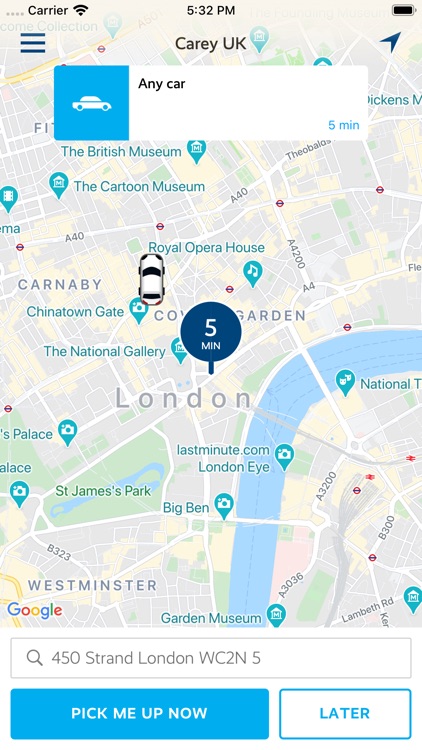
Task: Open the hamburger menu
Action: (x=33, y=43)
